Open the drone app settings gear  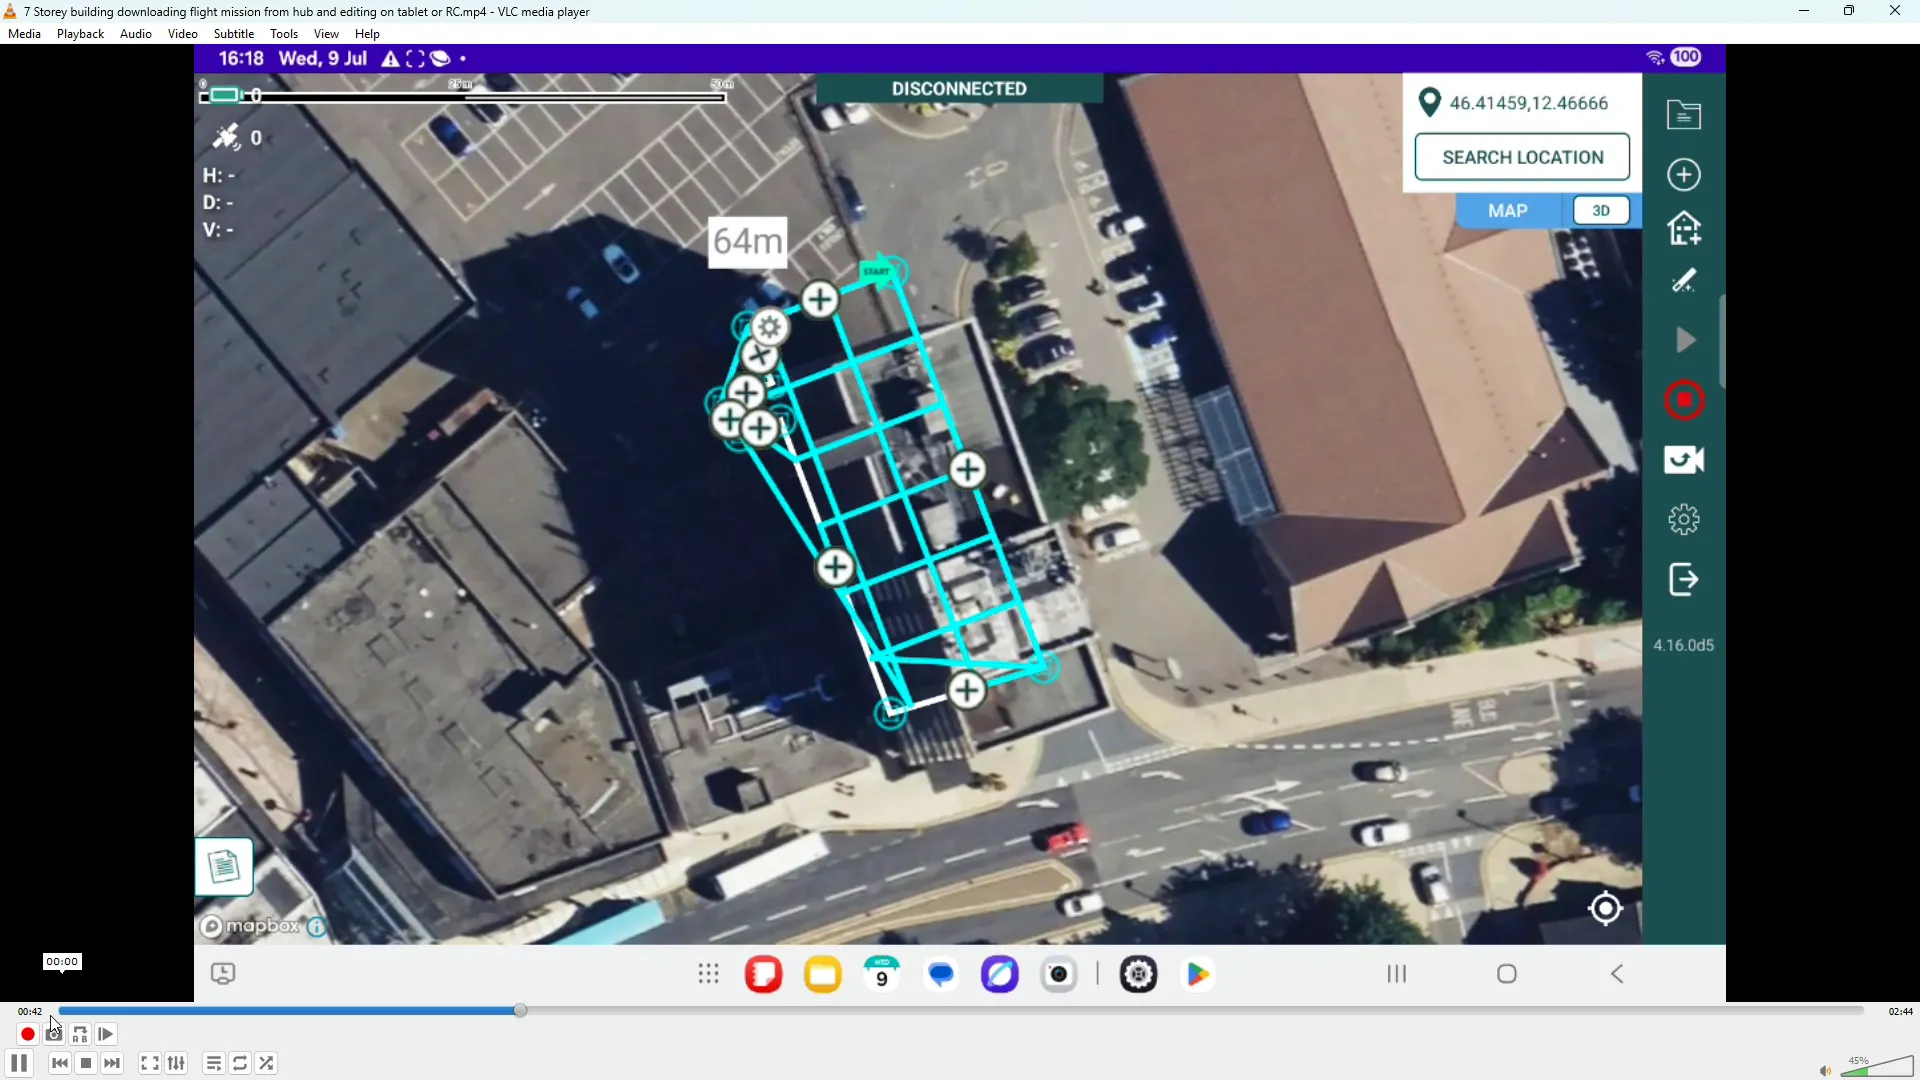[1684, 519]
